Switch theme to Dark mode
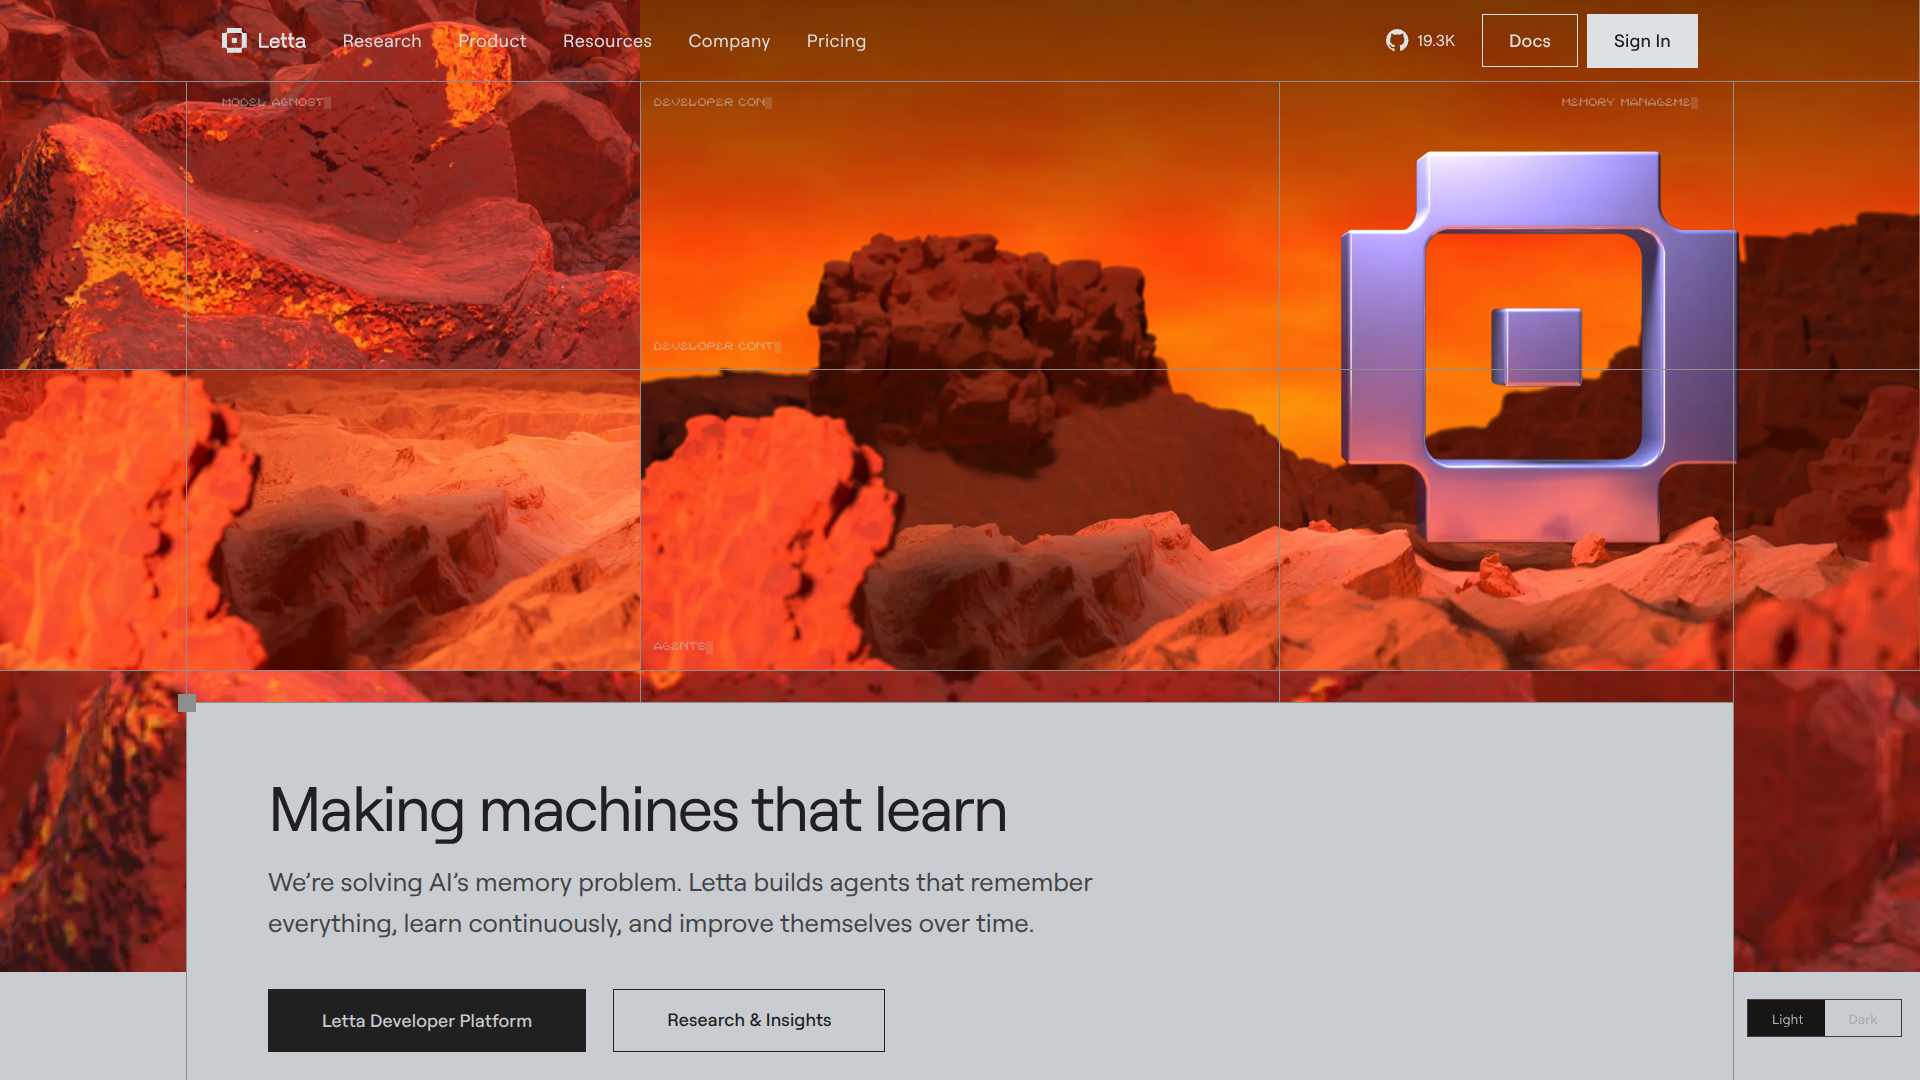This screenshot has height=1080, width=1920. [x=1862, y=1019]
